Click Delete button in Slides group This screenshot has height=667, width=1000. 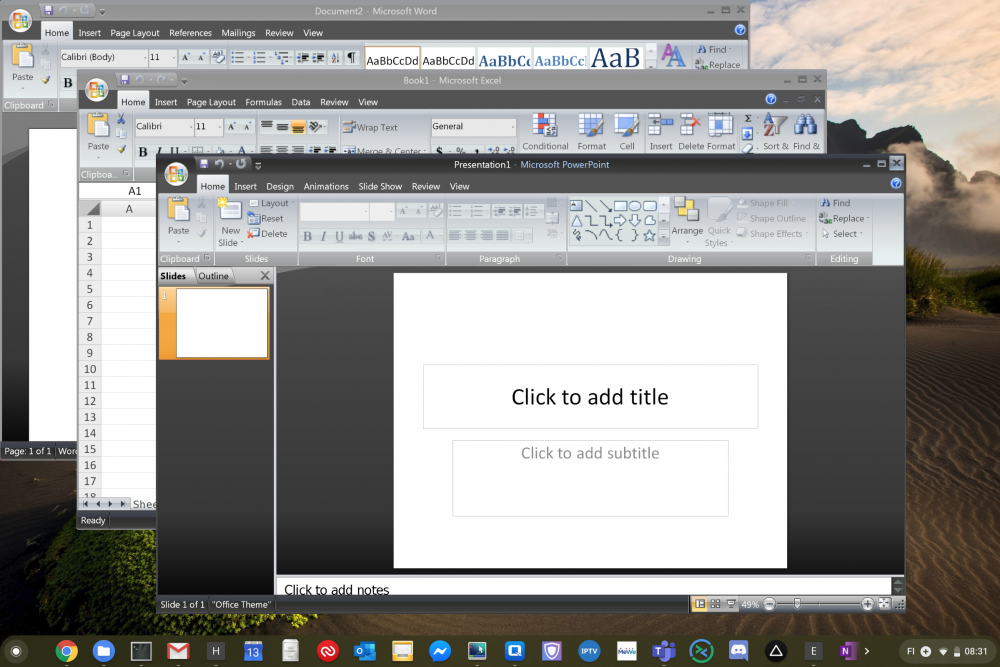point(268,233)
